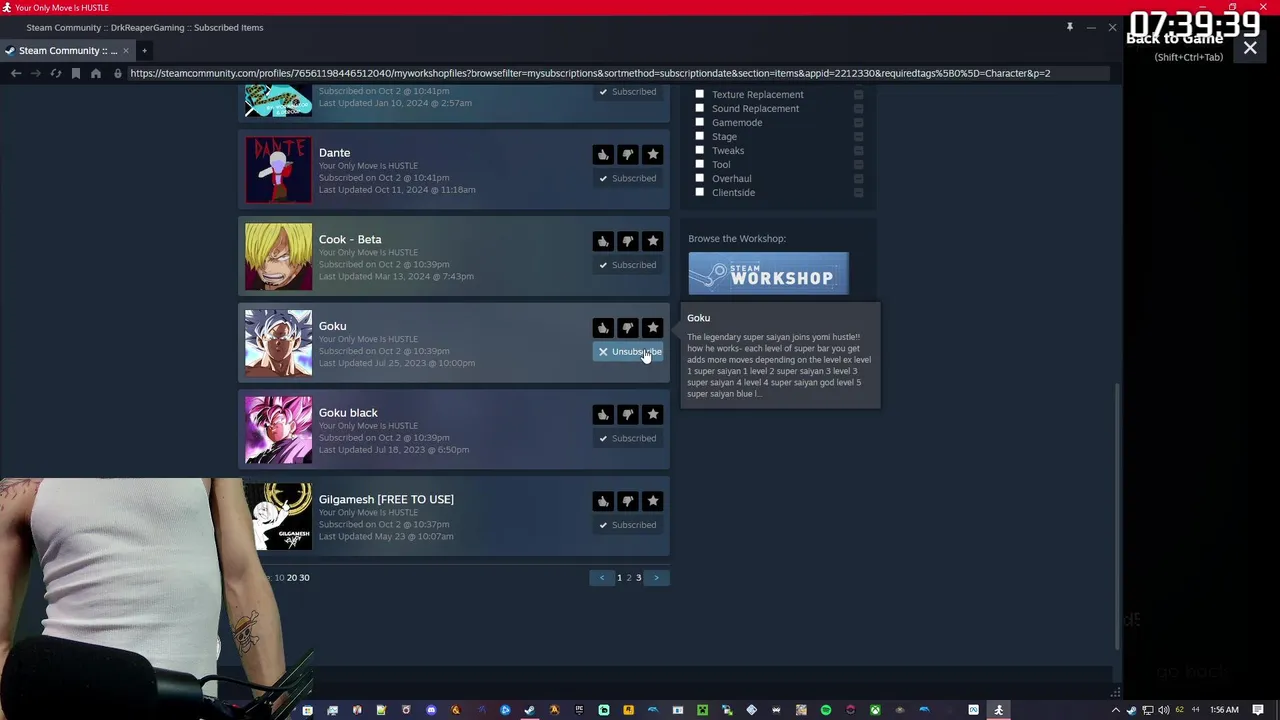This screenshot has width=1280, height=720.
Task: Favorite the Dante mod with star
Action: click(653, 155)
